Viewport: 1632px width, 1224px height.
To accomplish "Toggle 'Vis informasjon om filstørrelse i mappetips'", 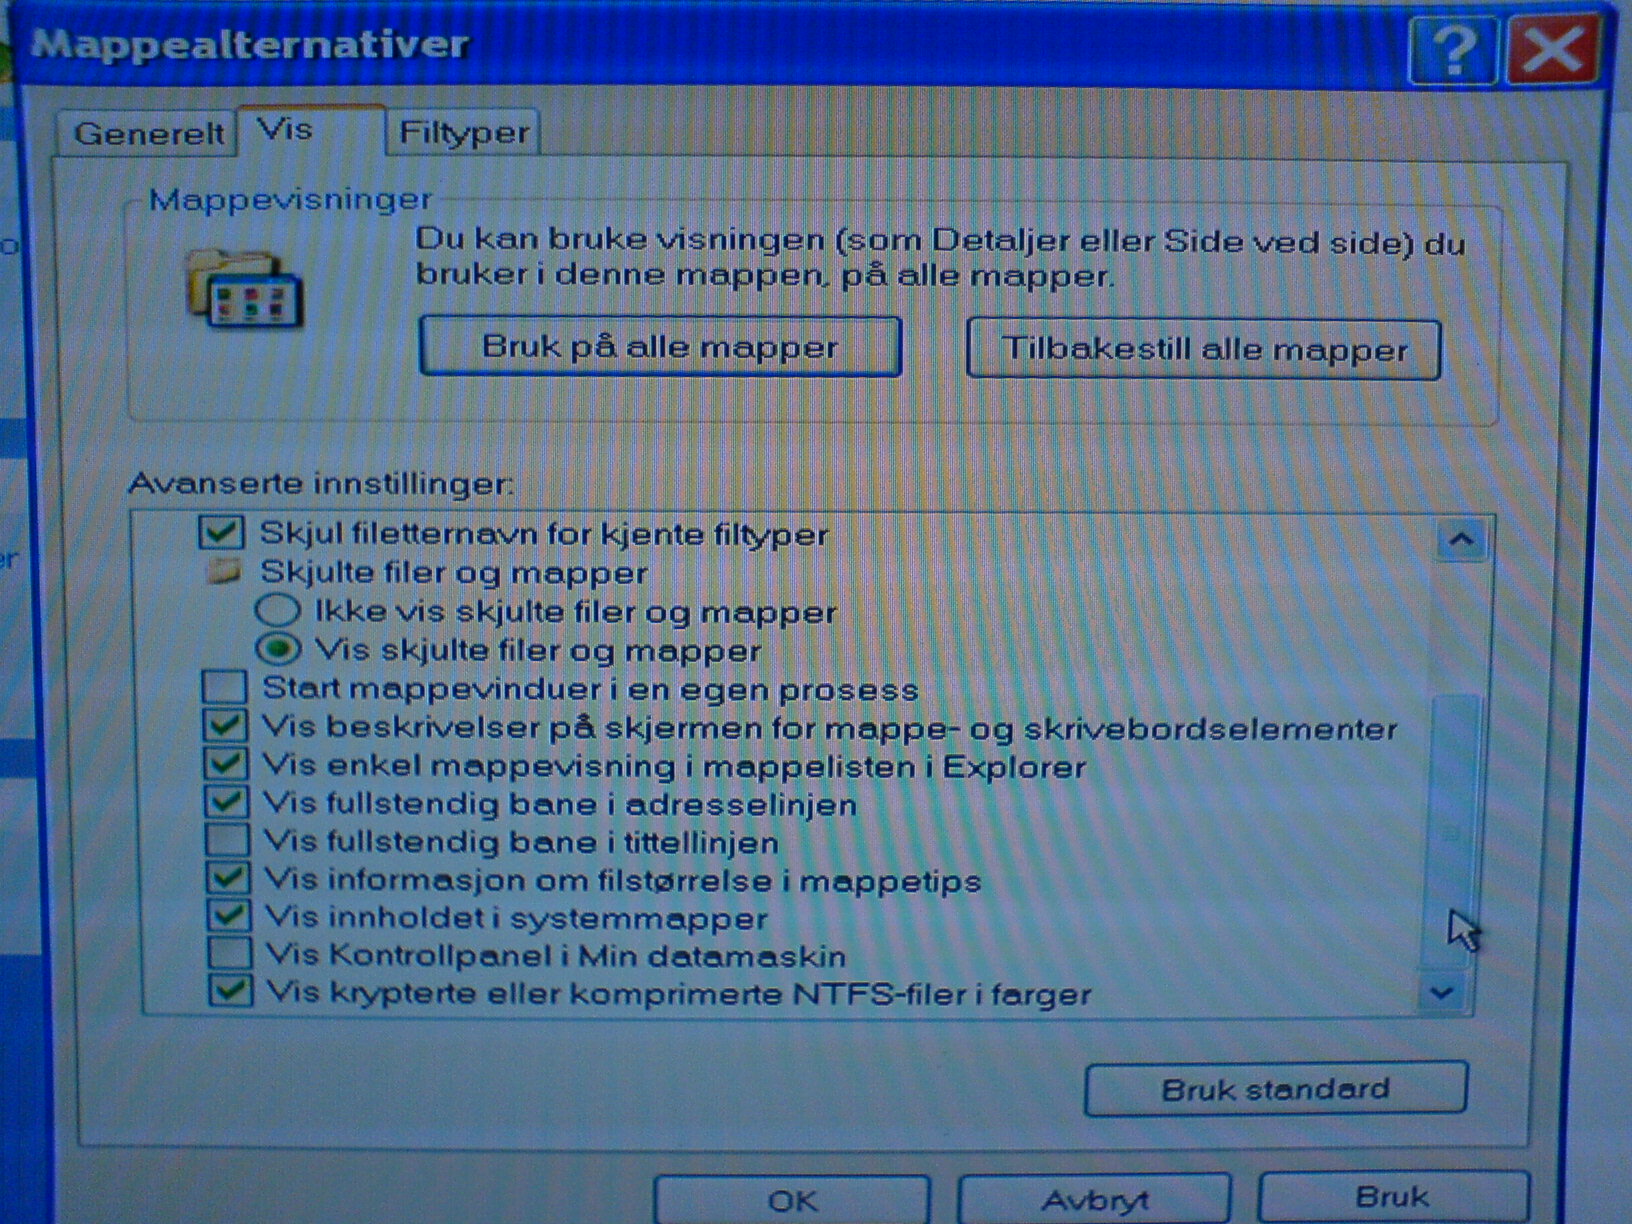I will point(228,878).
